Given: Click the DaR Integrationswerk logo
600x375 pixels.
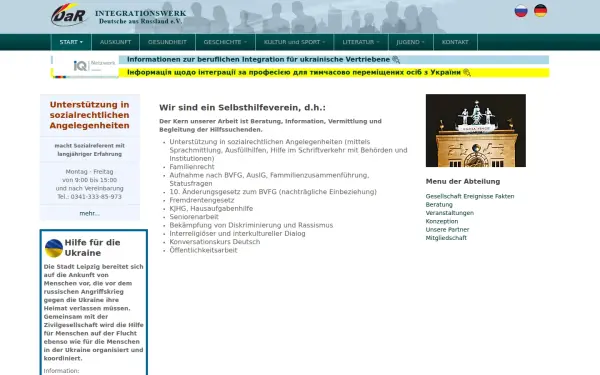Looking at the screenshot, I should click(119, 16).
